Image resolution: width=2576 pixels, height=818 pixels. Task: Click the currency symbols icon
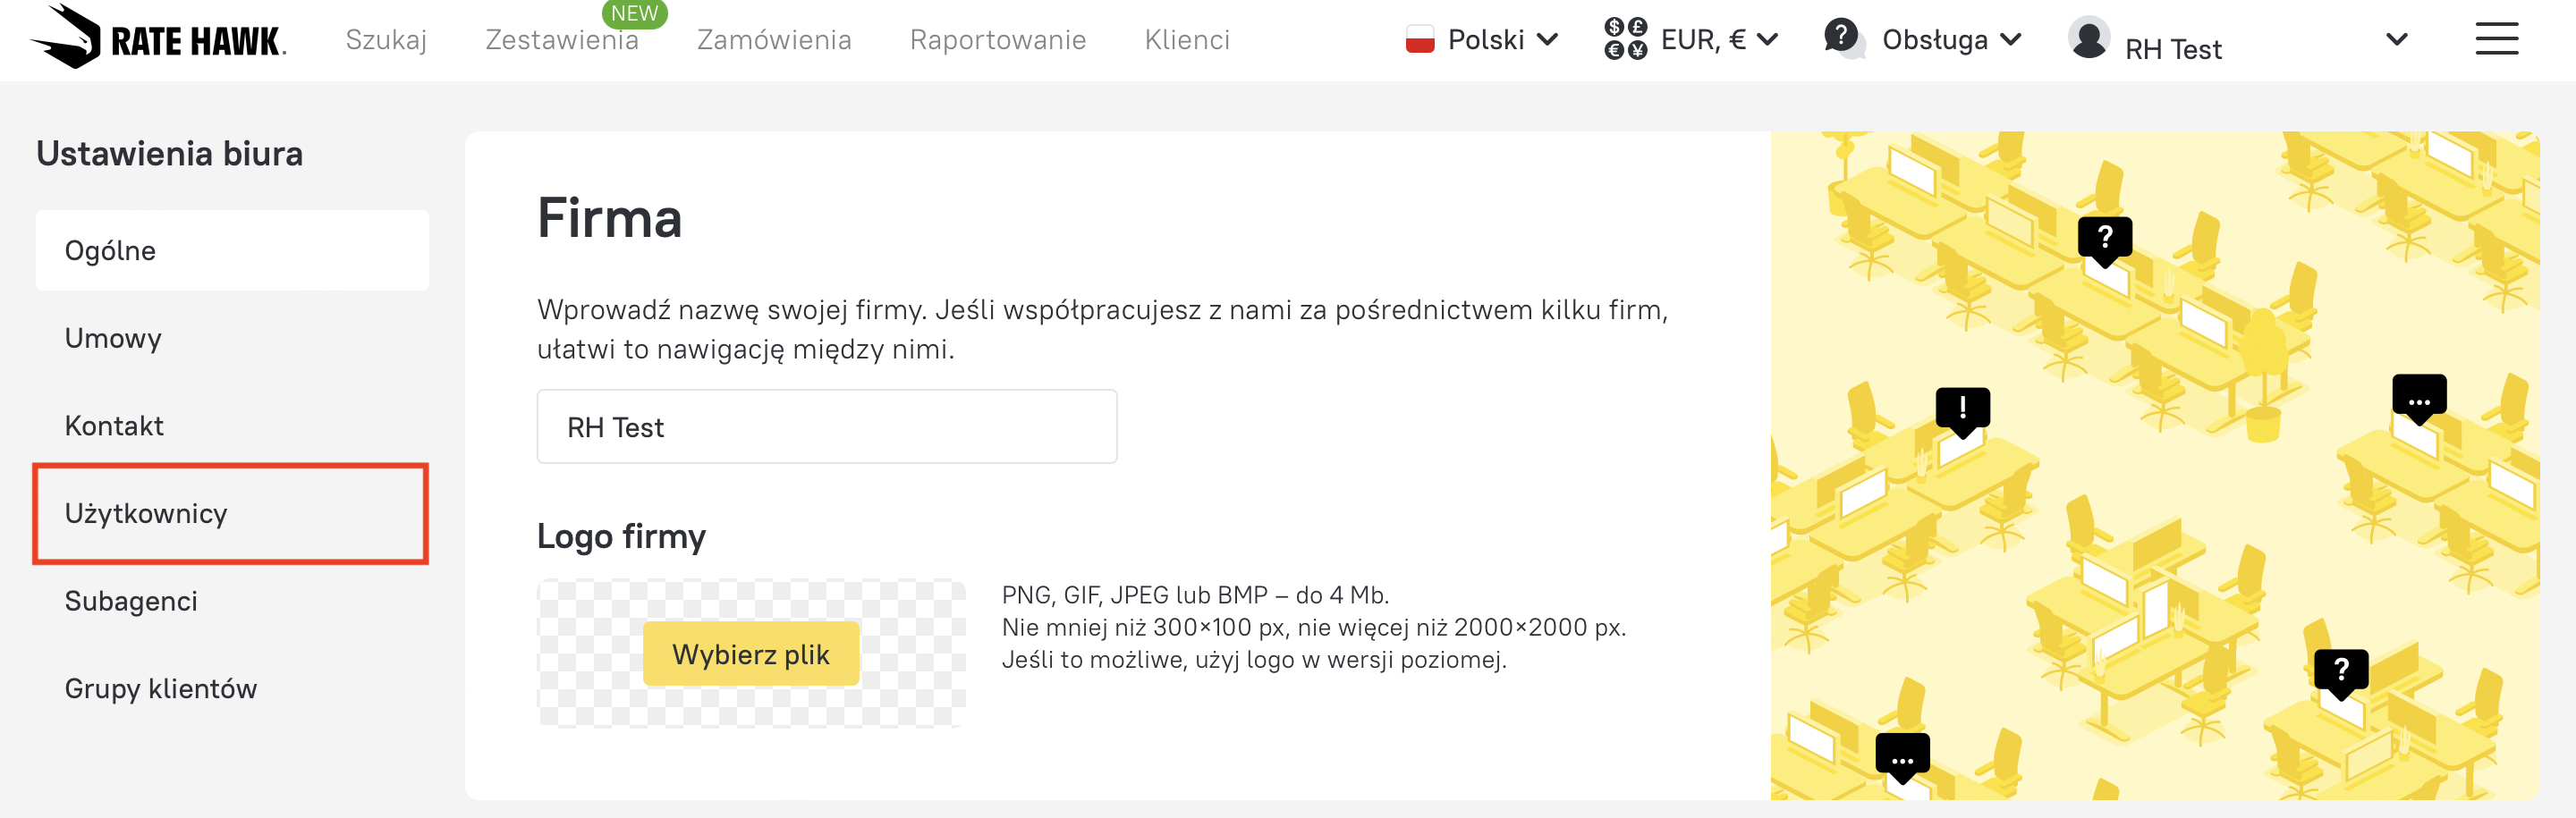pyautogui.click(x=1625, y=39)
